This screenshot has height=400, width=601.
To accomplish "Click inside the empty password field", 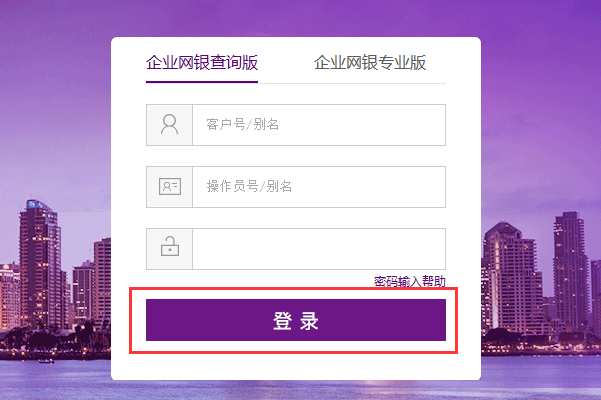I will (318, 249).
